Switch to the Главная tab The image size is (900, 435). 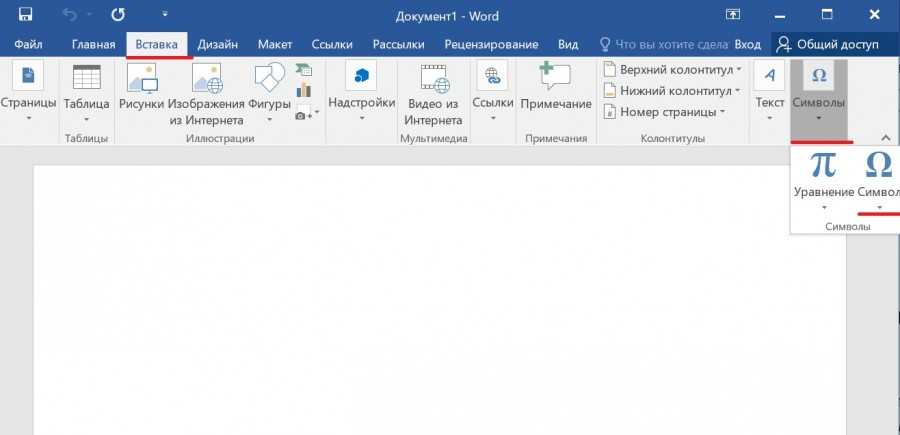(x=94, y=45)
